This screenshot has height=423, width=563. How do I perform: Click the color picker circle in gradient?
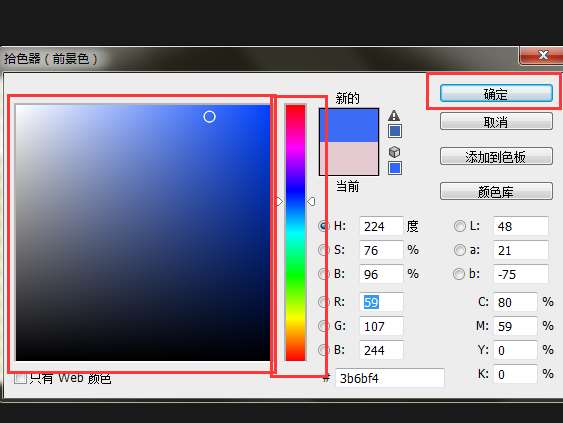[209, 117]
